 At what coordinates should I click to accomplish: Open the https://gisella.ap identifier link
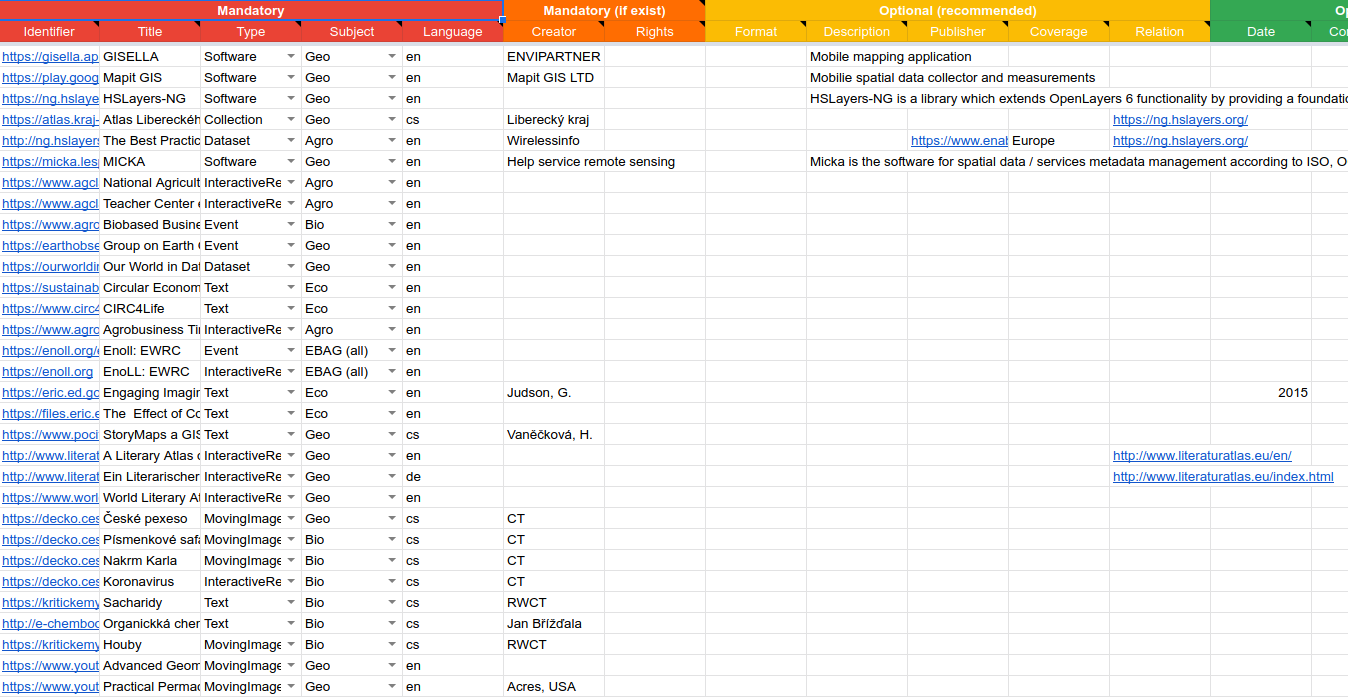tap(50, 57)
